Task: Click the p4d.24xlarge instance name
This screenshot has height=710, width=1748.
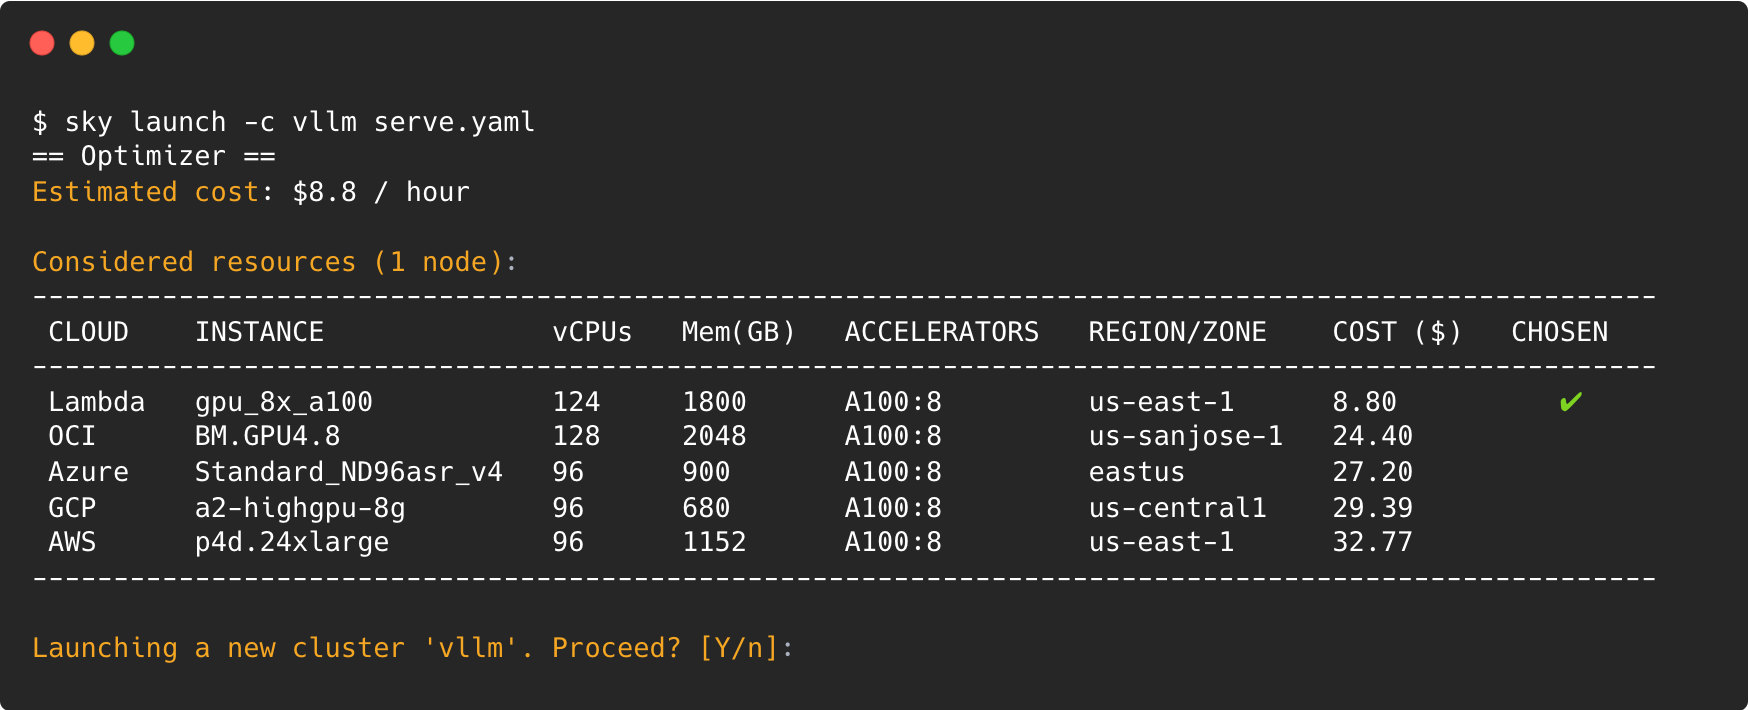Action: tap(292, 542)
